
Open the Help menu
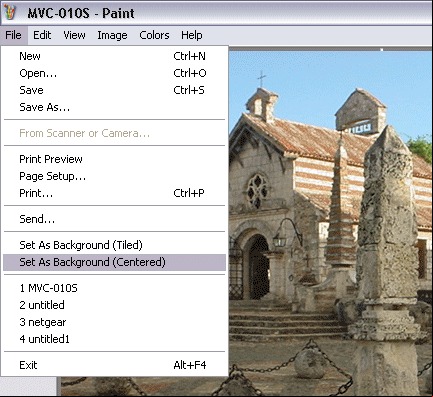pos(192,35)
